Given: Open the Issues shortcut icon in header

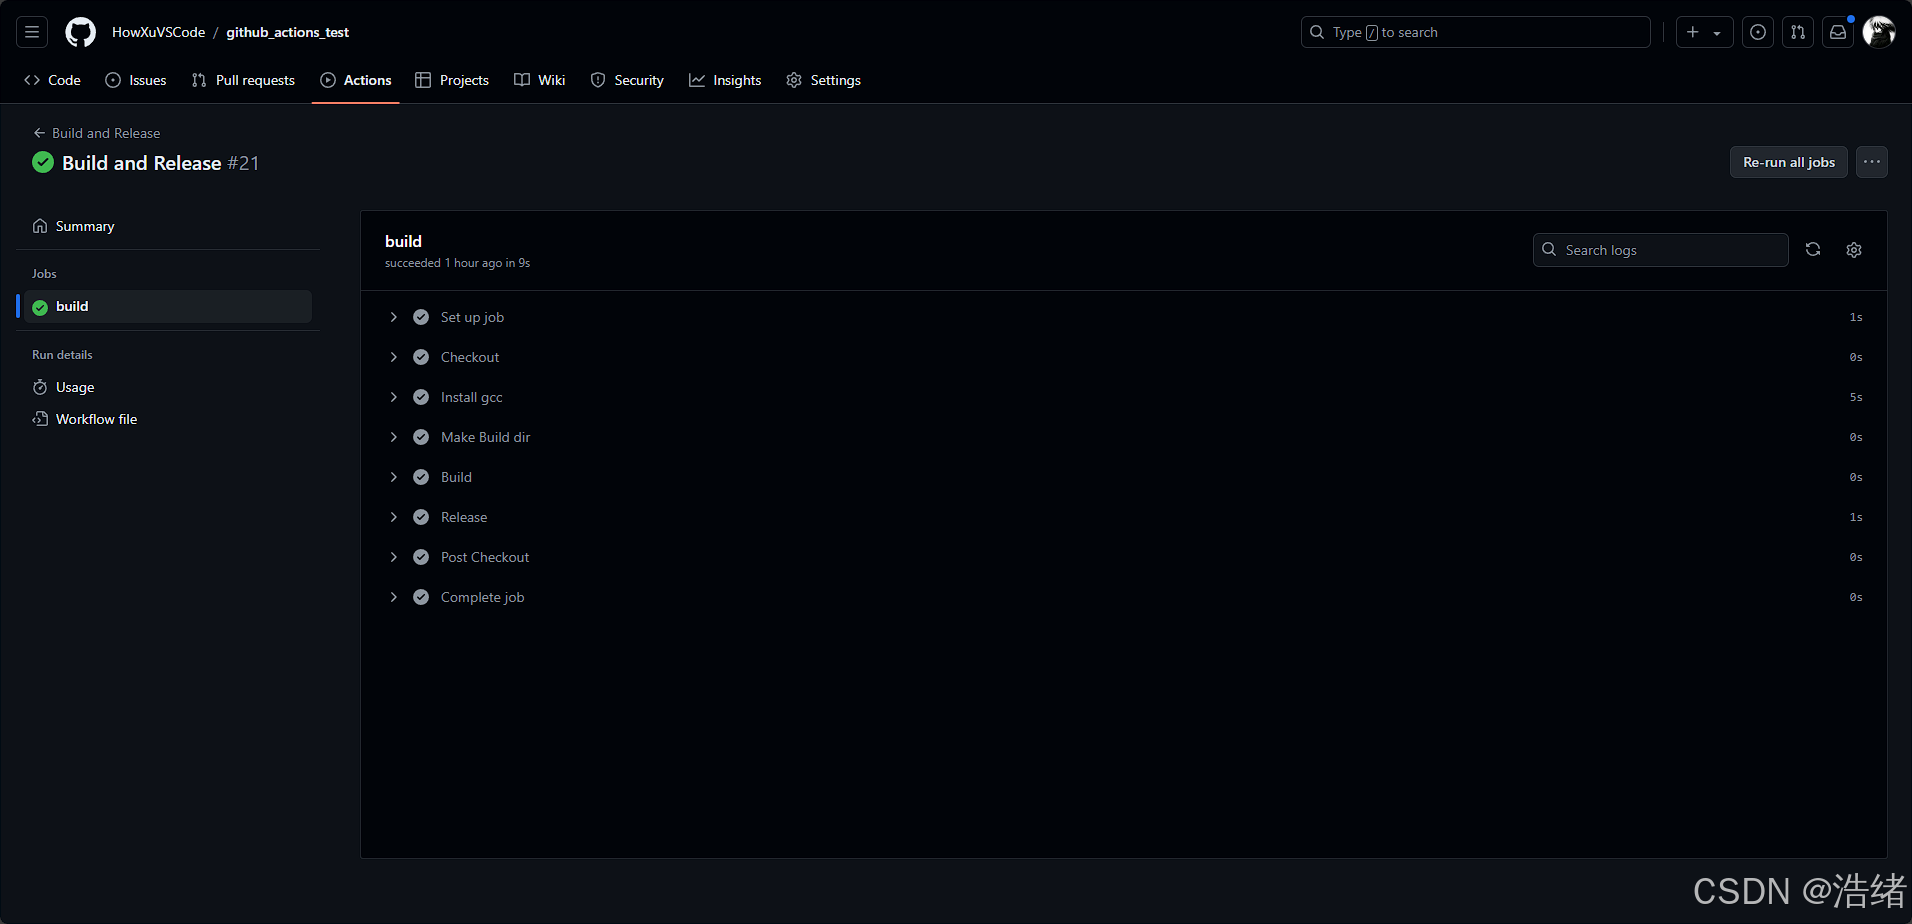Looking at the screenshot, I should [x=1757, y=32].
